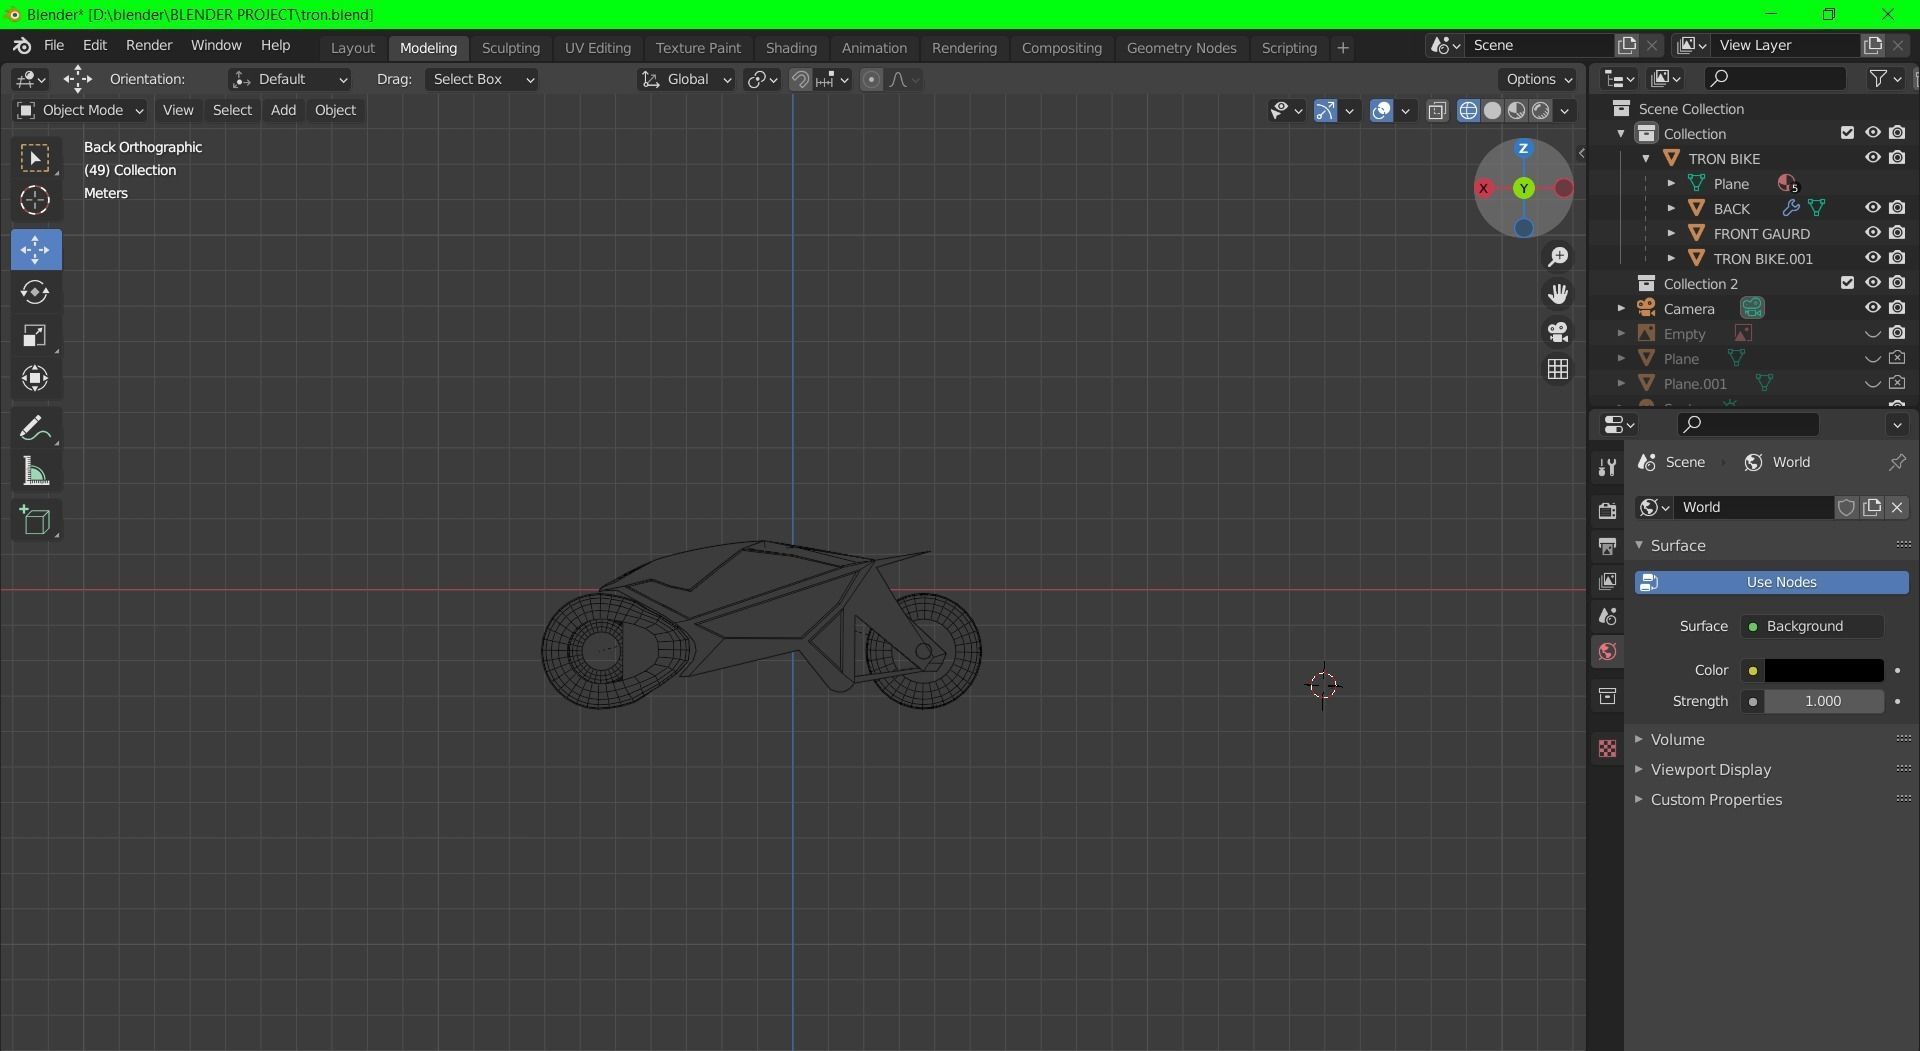Add a new workspace tab
1920x1051 pixels.
coord(1343,48)
